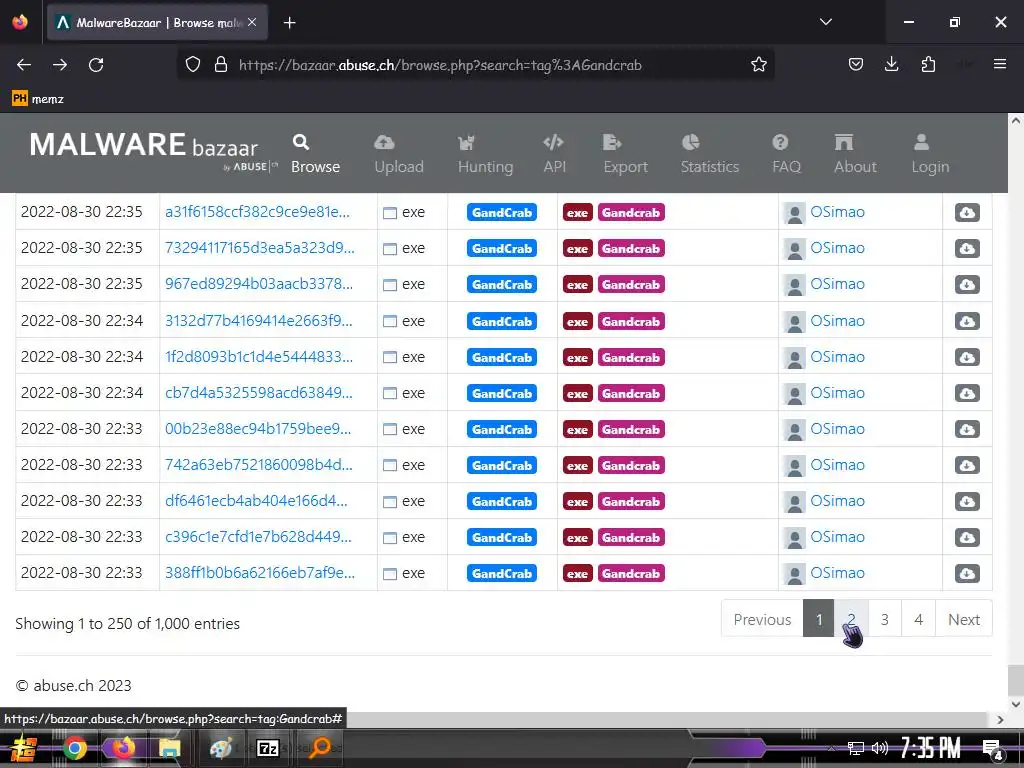The image size is (1024, 768).
Task: Download the c396c1e7cfd1e7b628d449 sample
Action: click(x=967, y=537)
